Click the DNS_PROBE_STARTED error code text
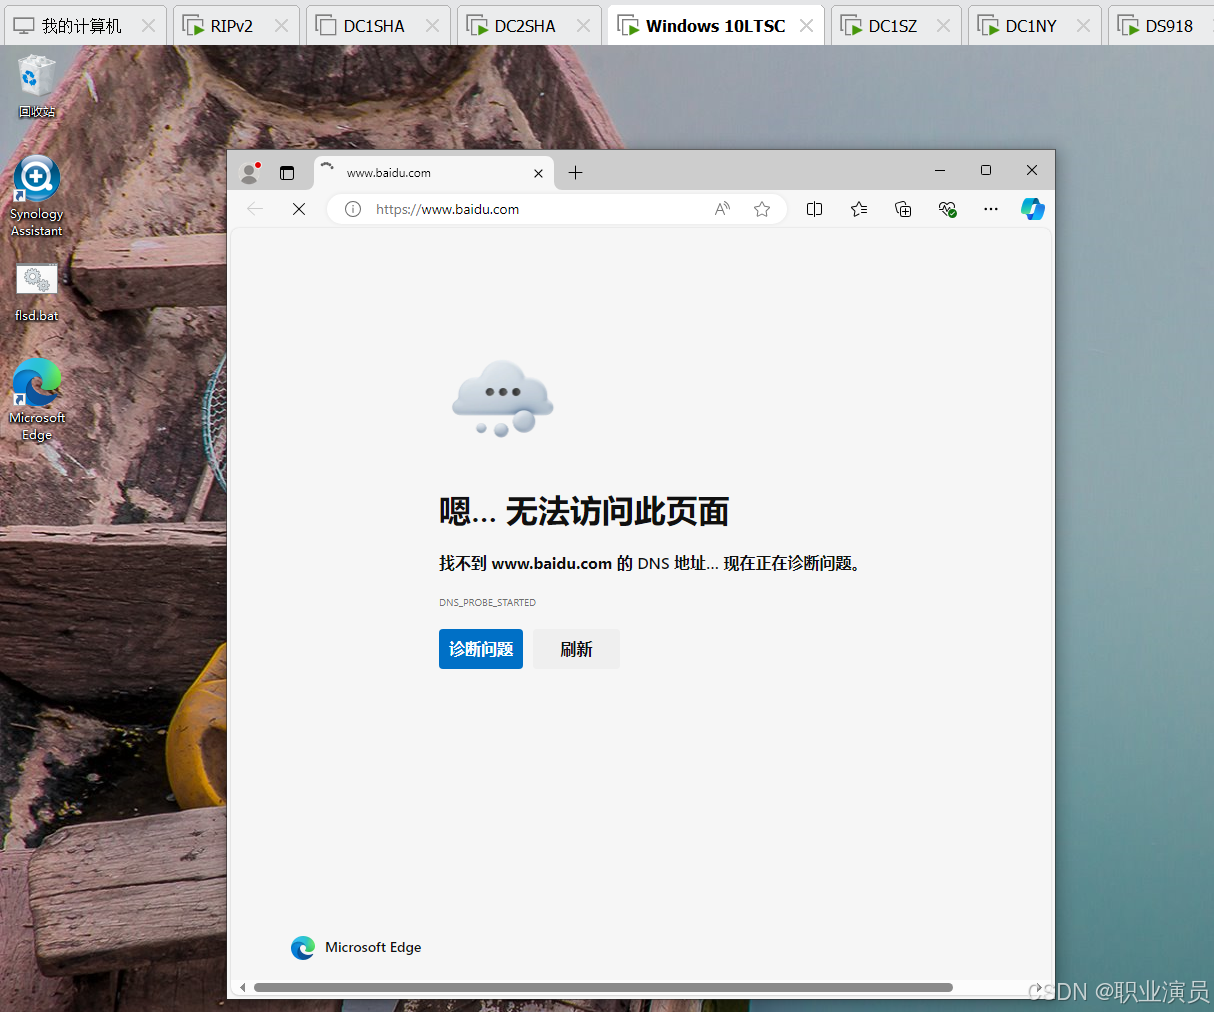The height and width of the screenshot is (1012, 1214). coord(487,603)
